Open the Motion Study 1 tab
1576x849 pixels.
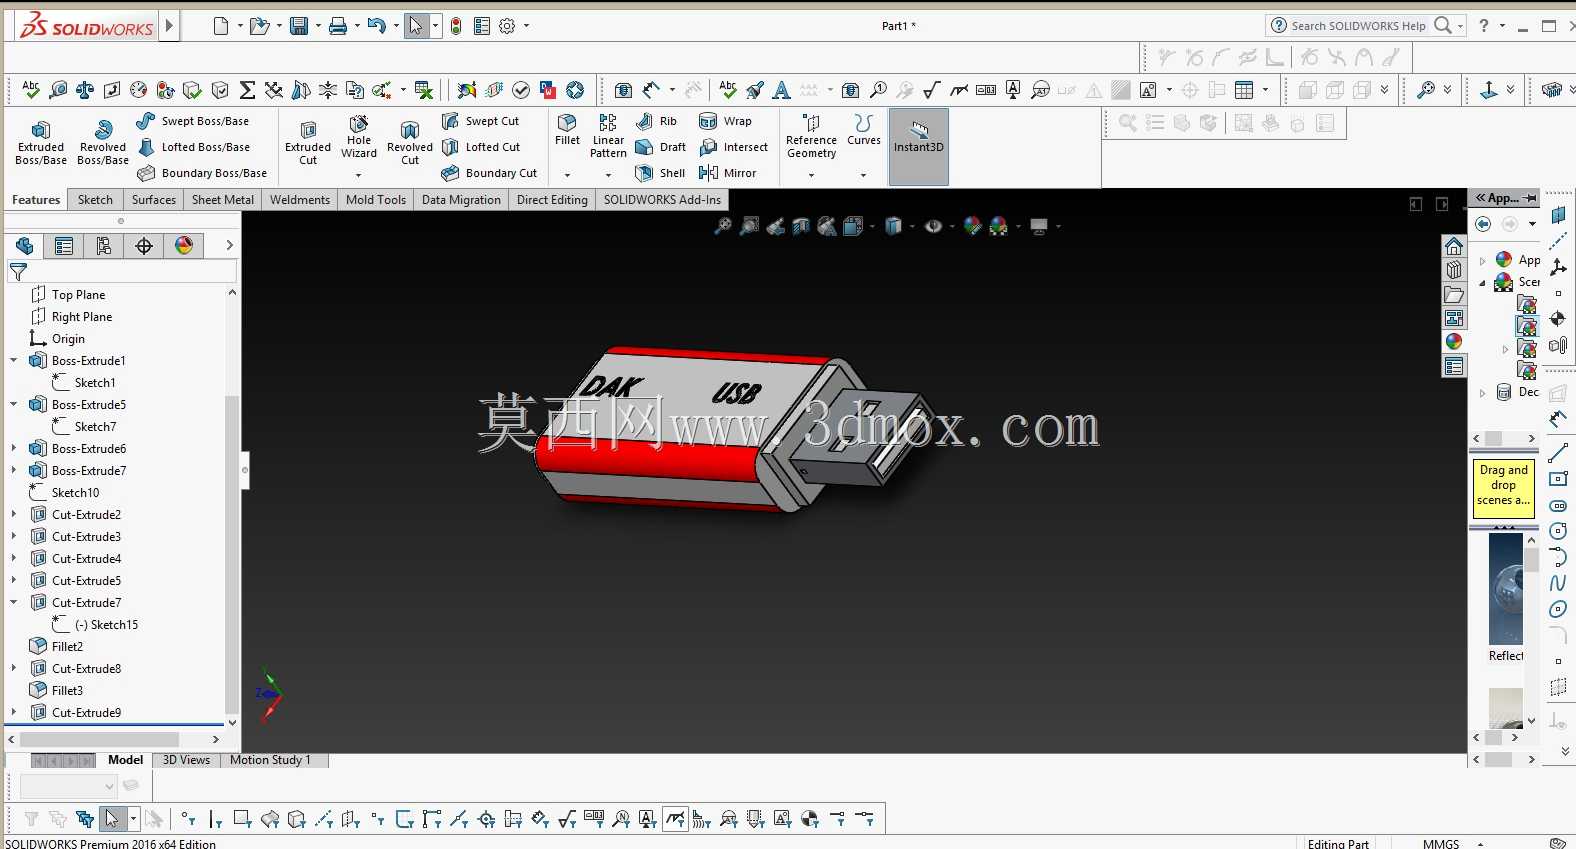(x=271, y=760)
